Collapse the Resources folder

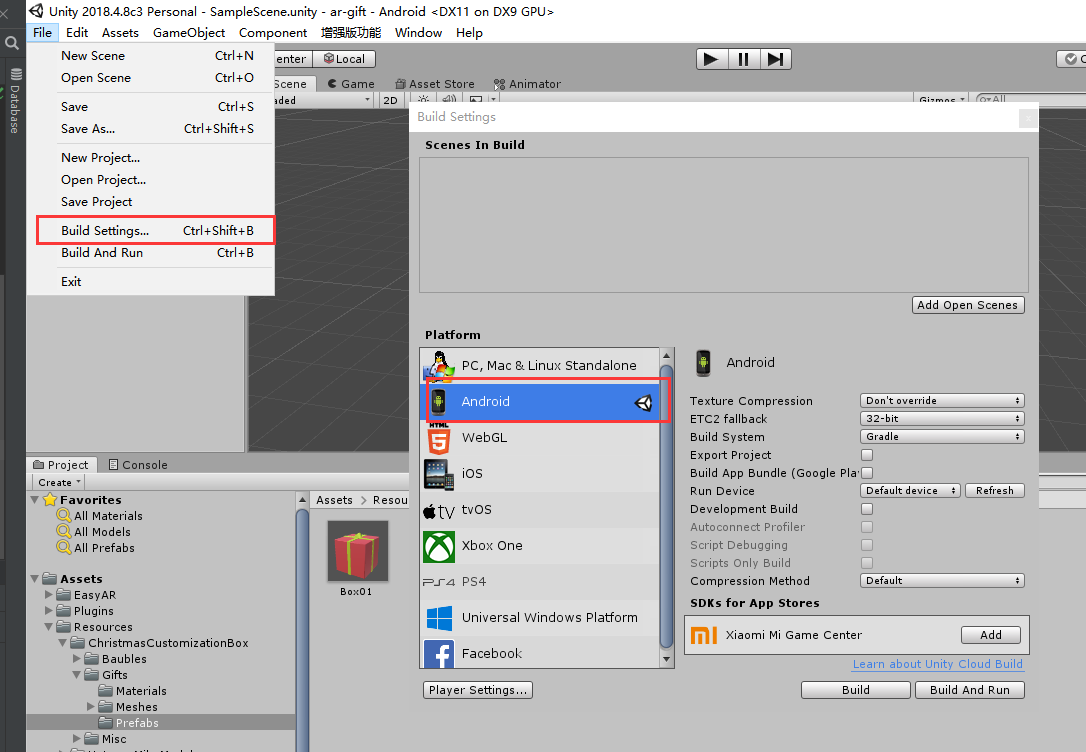pos(48,627)
